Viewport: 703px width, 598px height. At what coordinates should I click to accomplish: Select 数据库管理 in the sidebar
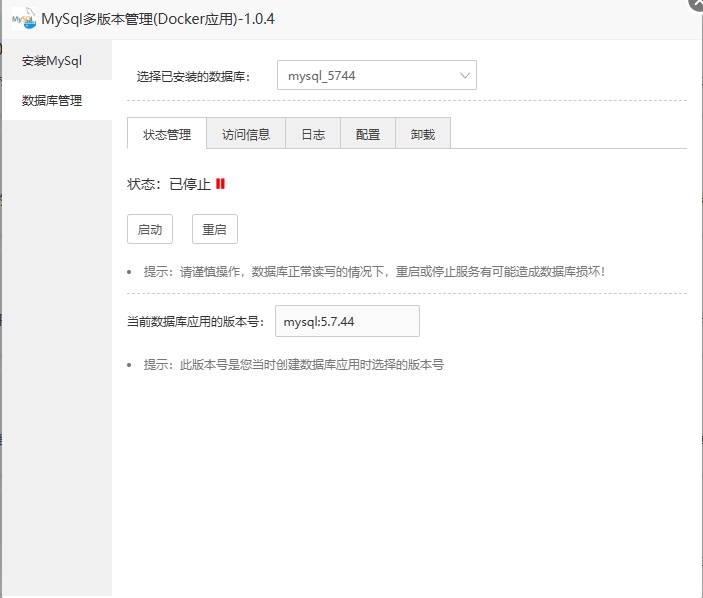coord(57,100)
